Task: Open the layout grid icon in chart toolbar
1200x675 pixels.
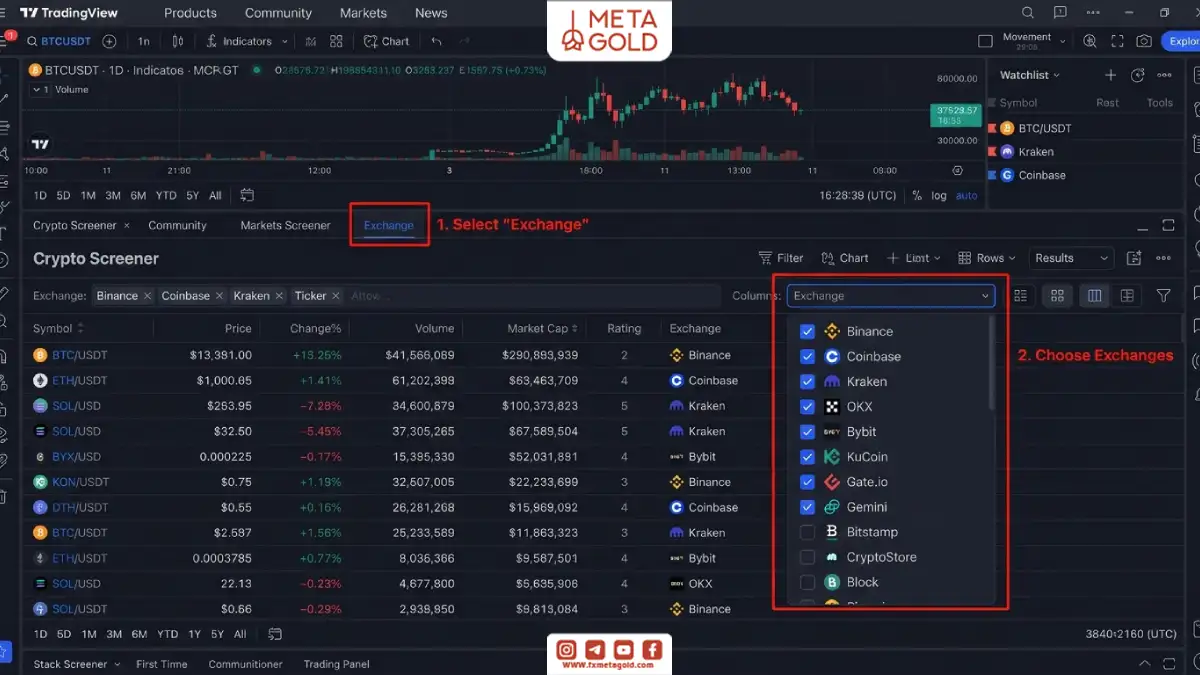Action: 336,41
